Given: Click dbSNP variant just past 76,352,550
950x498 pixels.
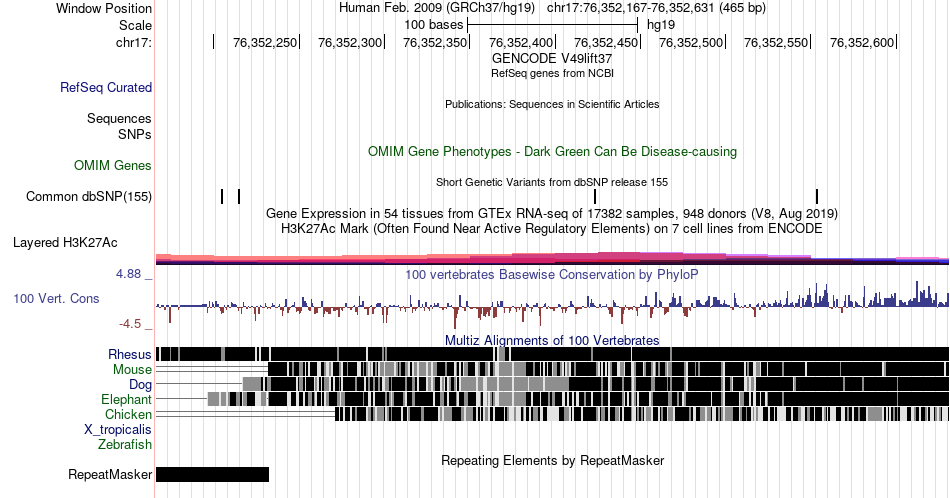Looking at the screenshot, I should [817, 196].
